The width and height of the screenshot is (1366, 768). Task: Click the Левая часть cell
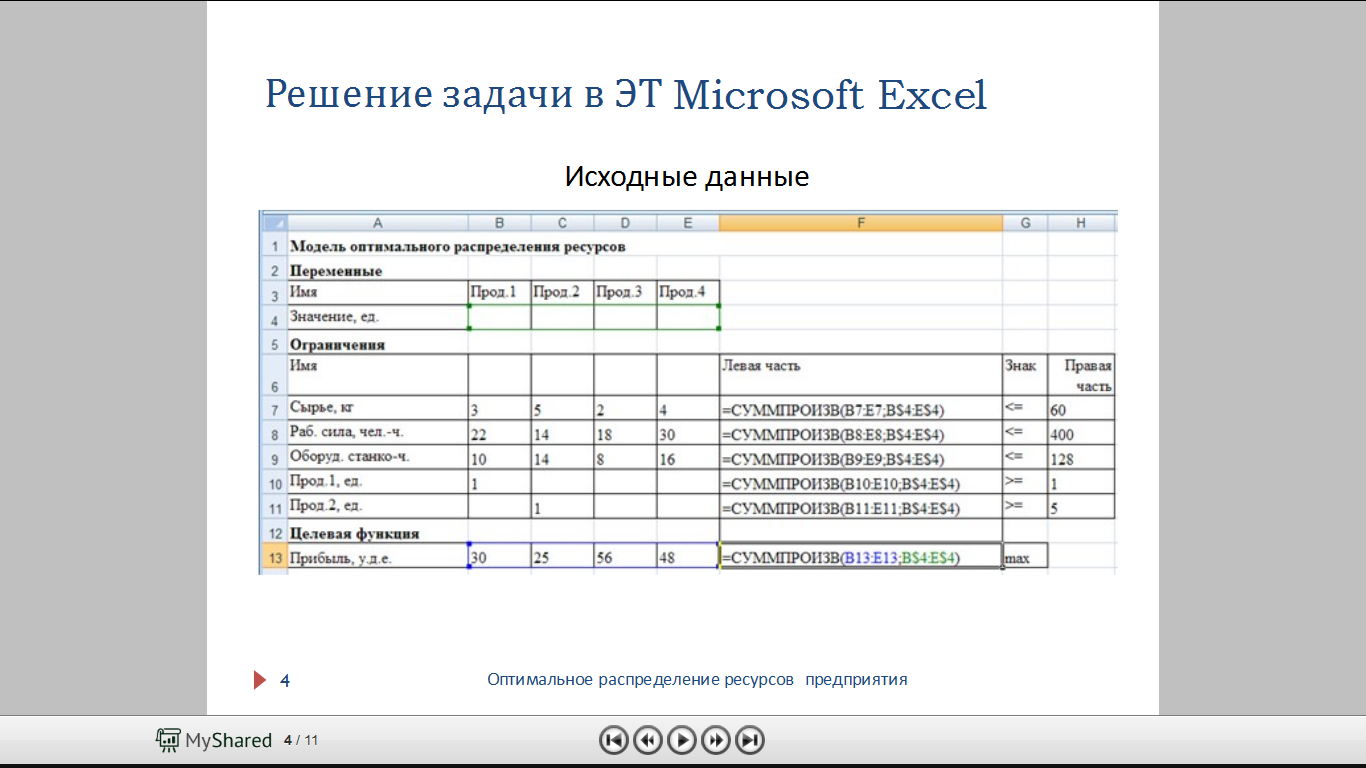pos(860,374)
